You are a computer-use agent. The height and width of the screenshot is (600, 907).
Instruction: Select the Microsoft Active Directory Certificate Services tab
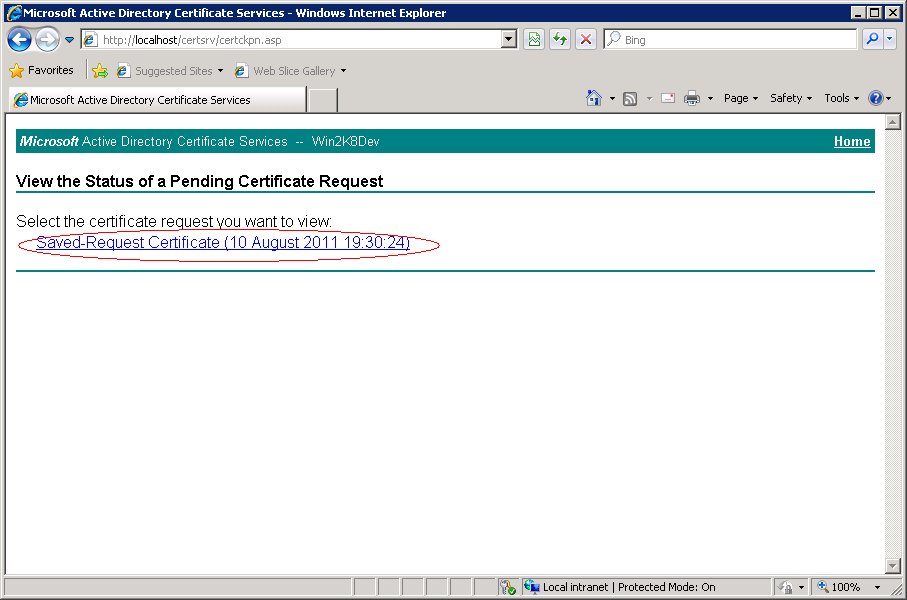(x=157, y=100)
